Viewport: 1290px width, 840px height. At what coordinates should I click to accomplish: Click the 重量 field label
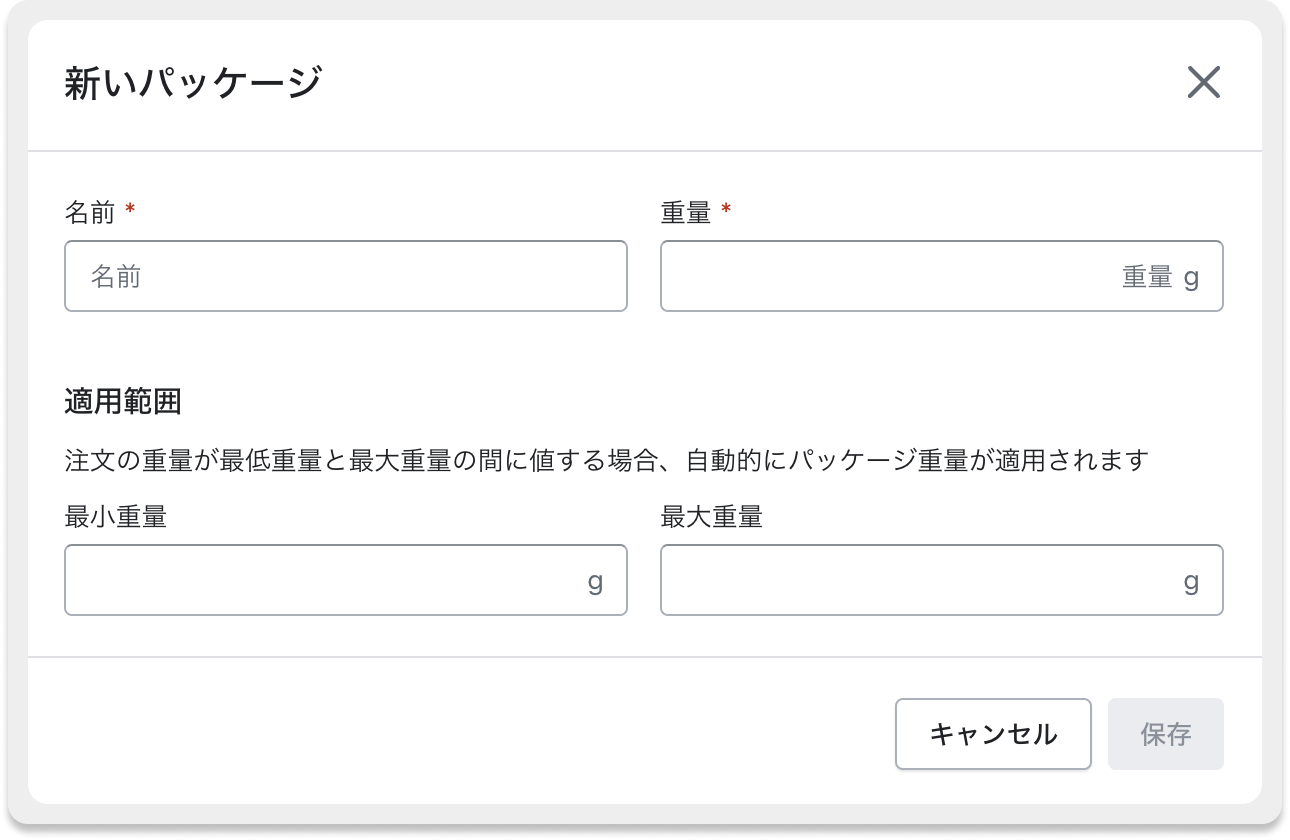tap(686, 211)
